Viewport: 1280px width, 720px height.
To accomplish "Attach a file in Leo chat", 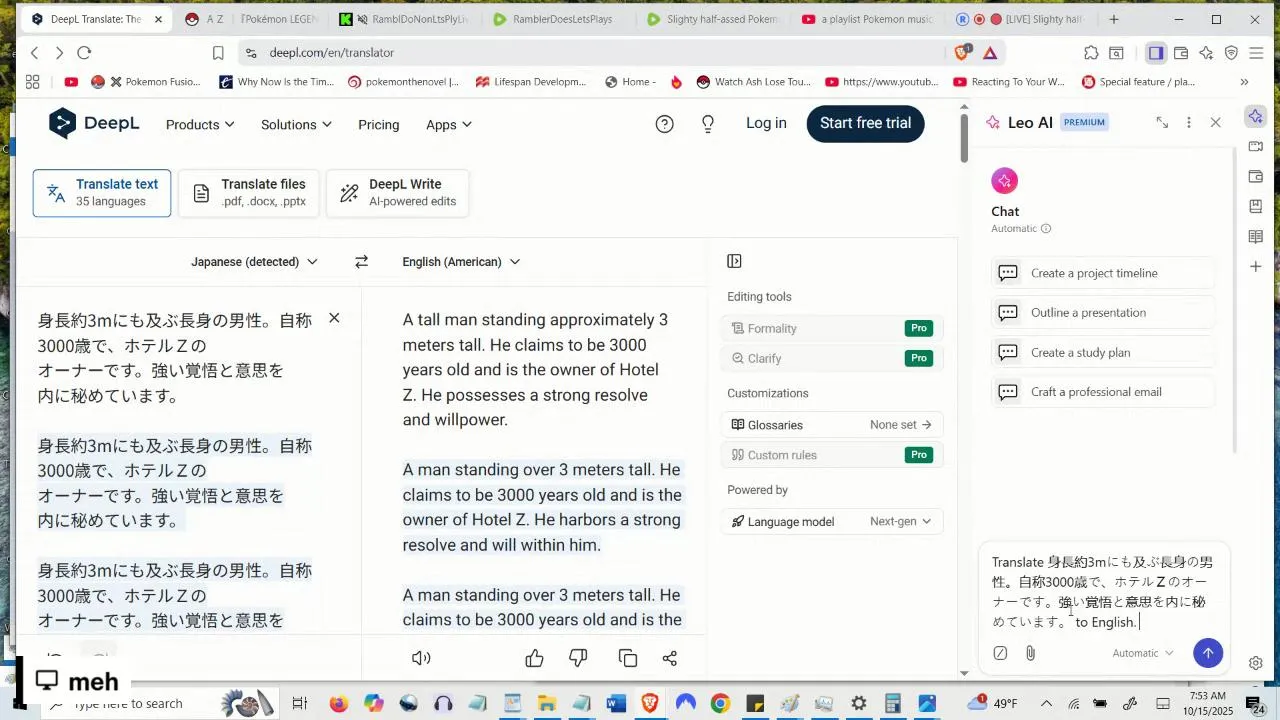I will tap(1030, 653).
